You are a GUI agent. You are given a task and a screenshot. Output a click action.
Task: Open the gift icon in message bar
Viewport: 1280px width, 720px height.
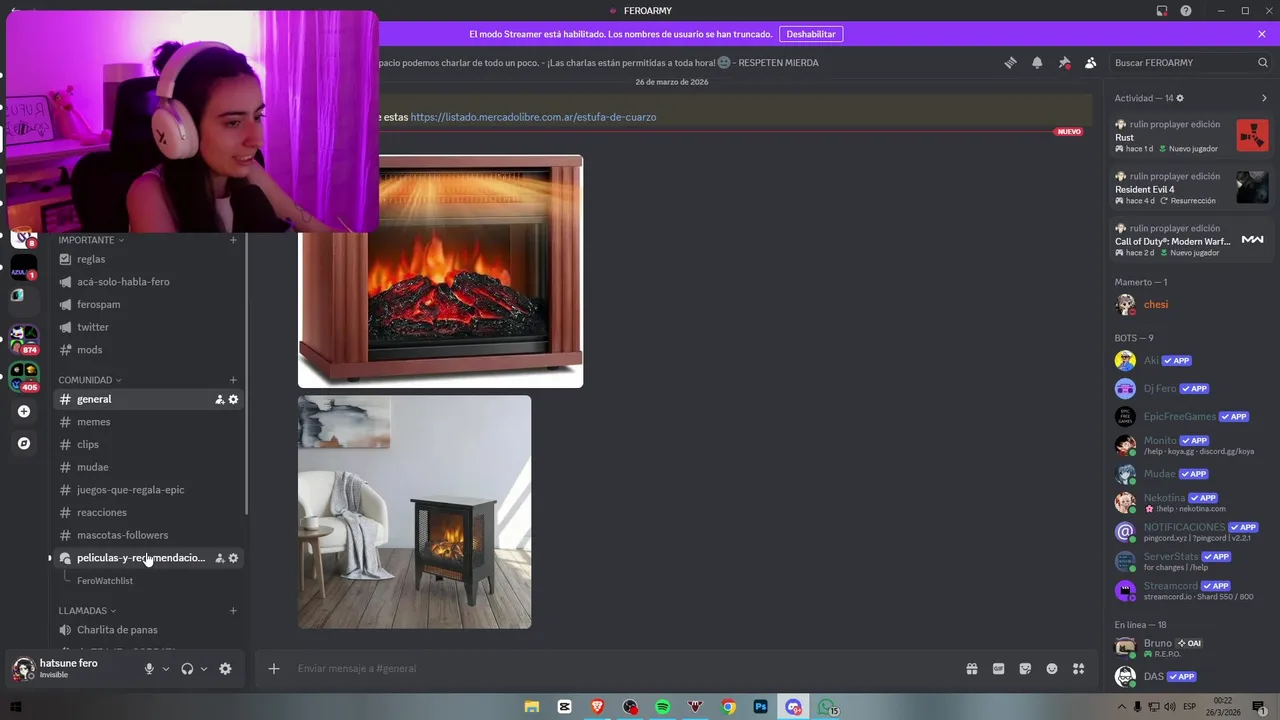pos(971,668)
